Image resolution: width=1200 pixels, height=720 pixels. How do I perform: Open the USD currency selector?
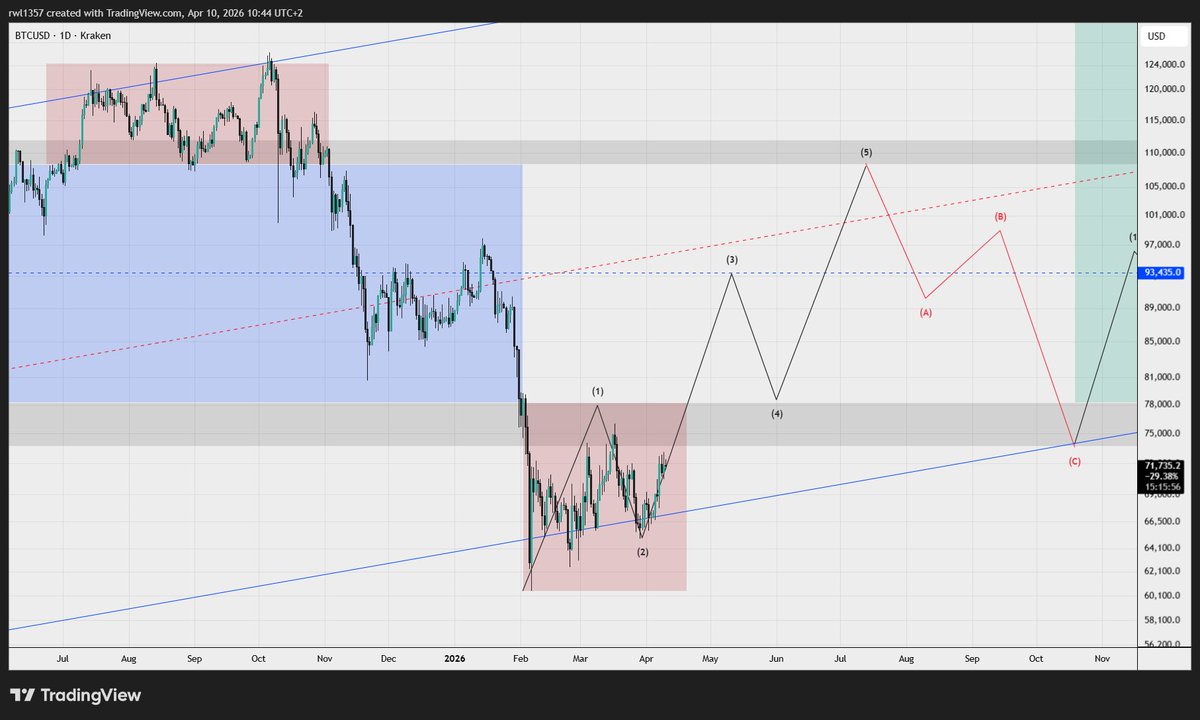(x=1156, y=36)
